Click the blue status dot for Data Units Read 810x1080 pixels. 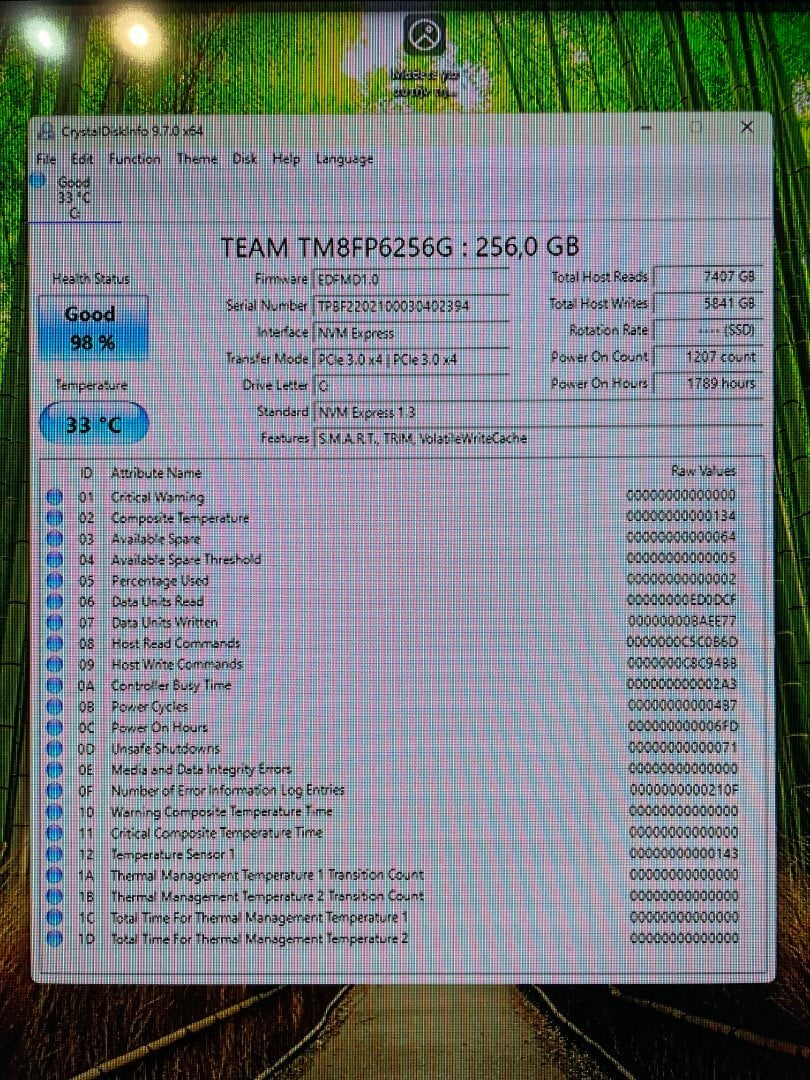pos(54,601)
